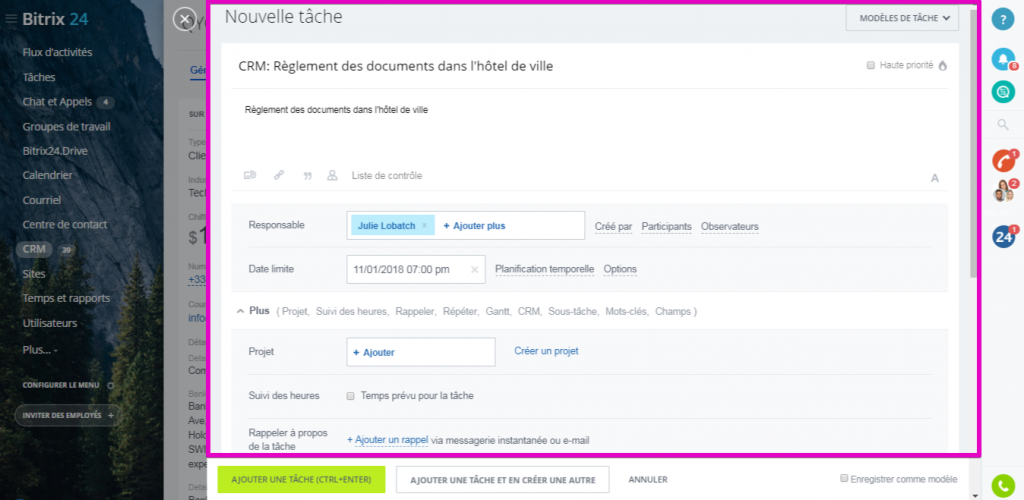Click Configurer le menu
Viewport: 1024px width, 500px height.
tap(63, 385)
